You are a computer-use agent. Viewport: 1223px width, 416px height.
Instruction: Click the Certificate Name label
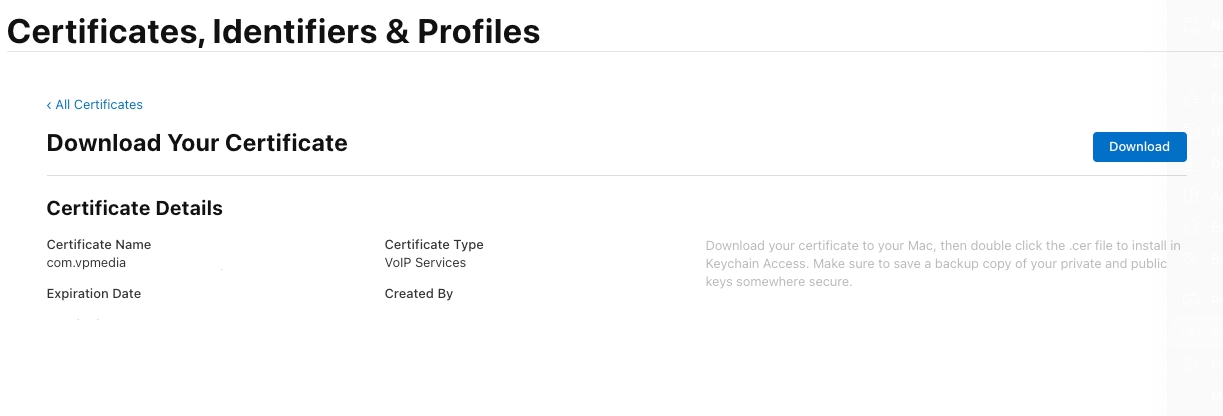coord(98,244)
